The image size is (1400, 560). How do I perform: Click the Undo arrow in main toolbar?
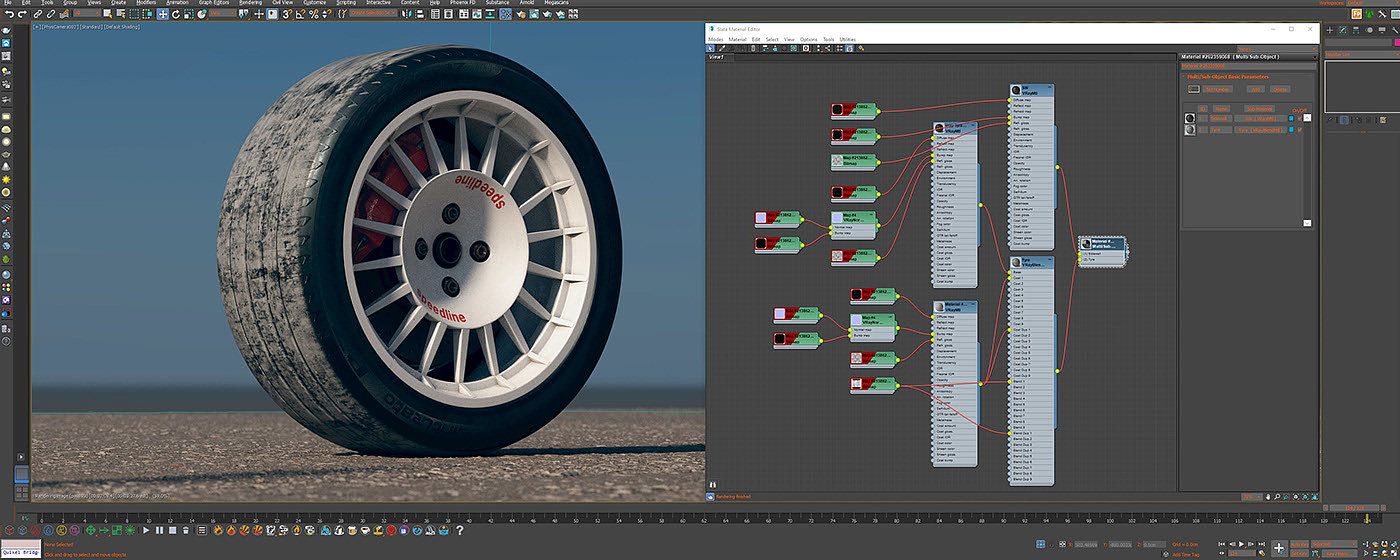(9, 14)
